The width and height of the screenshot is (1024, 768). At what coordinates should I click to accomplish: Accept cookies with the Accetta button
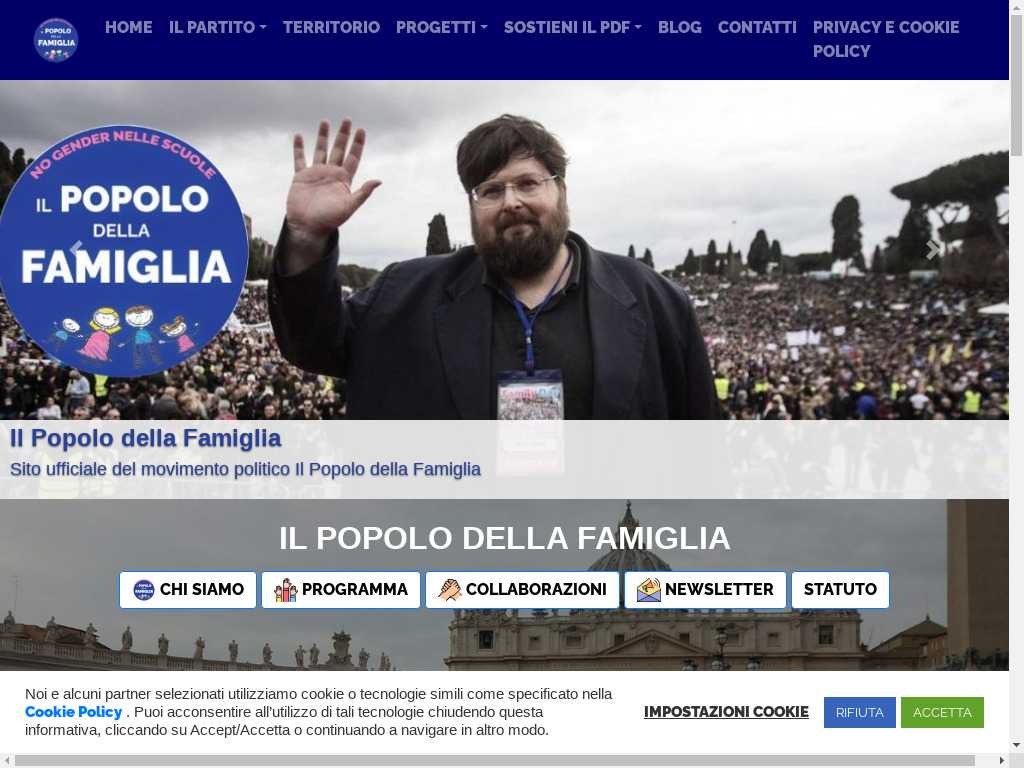tap(942, 712)
